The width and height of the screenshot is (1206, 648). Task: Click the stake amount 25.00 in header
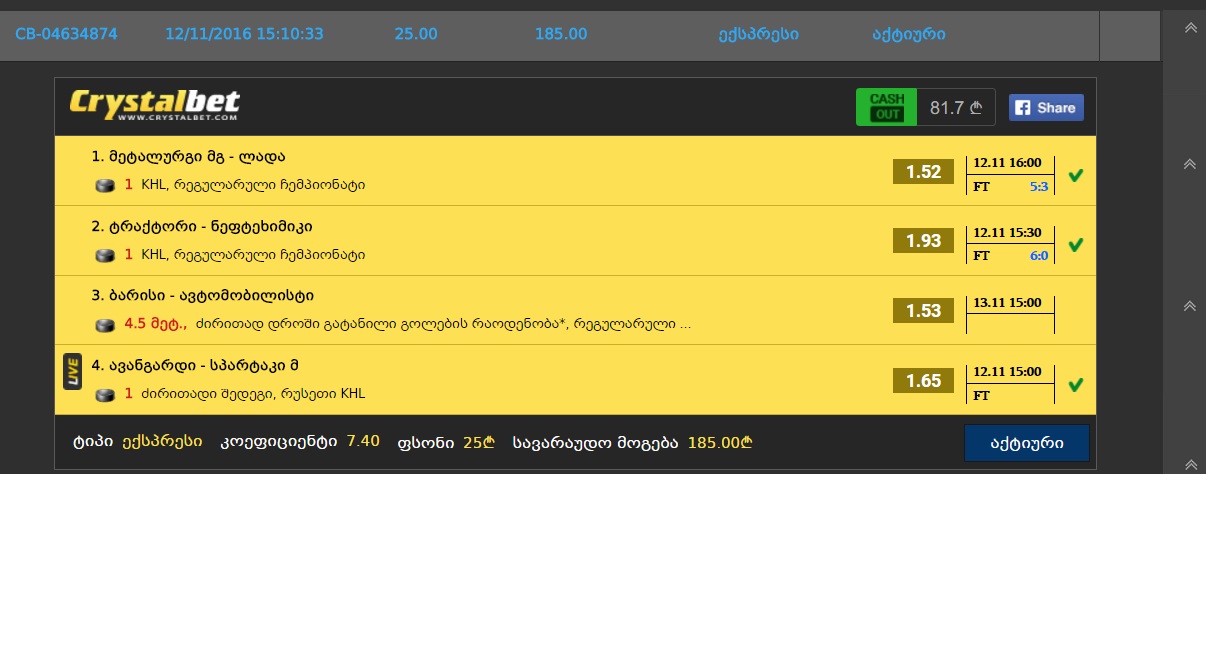[x=416, y=34]
